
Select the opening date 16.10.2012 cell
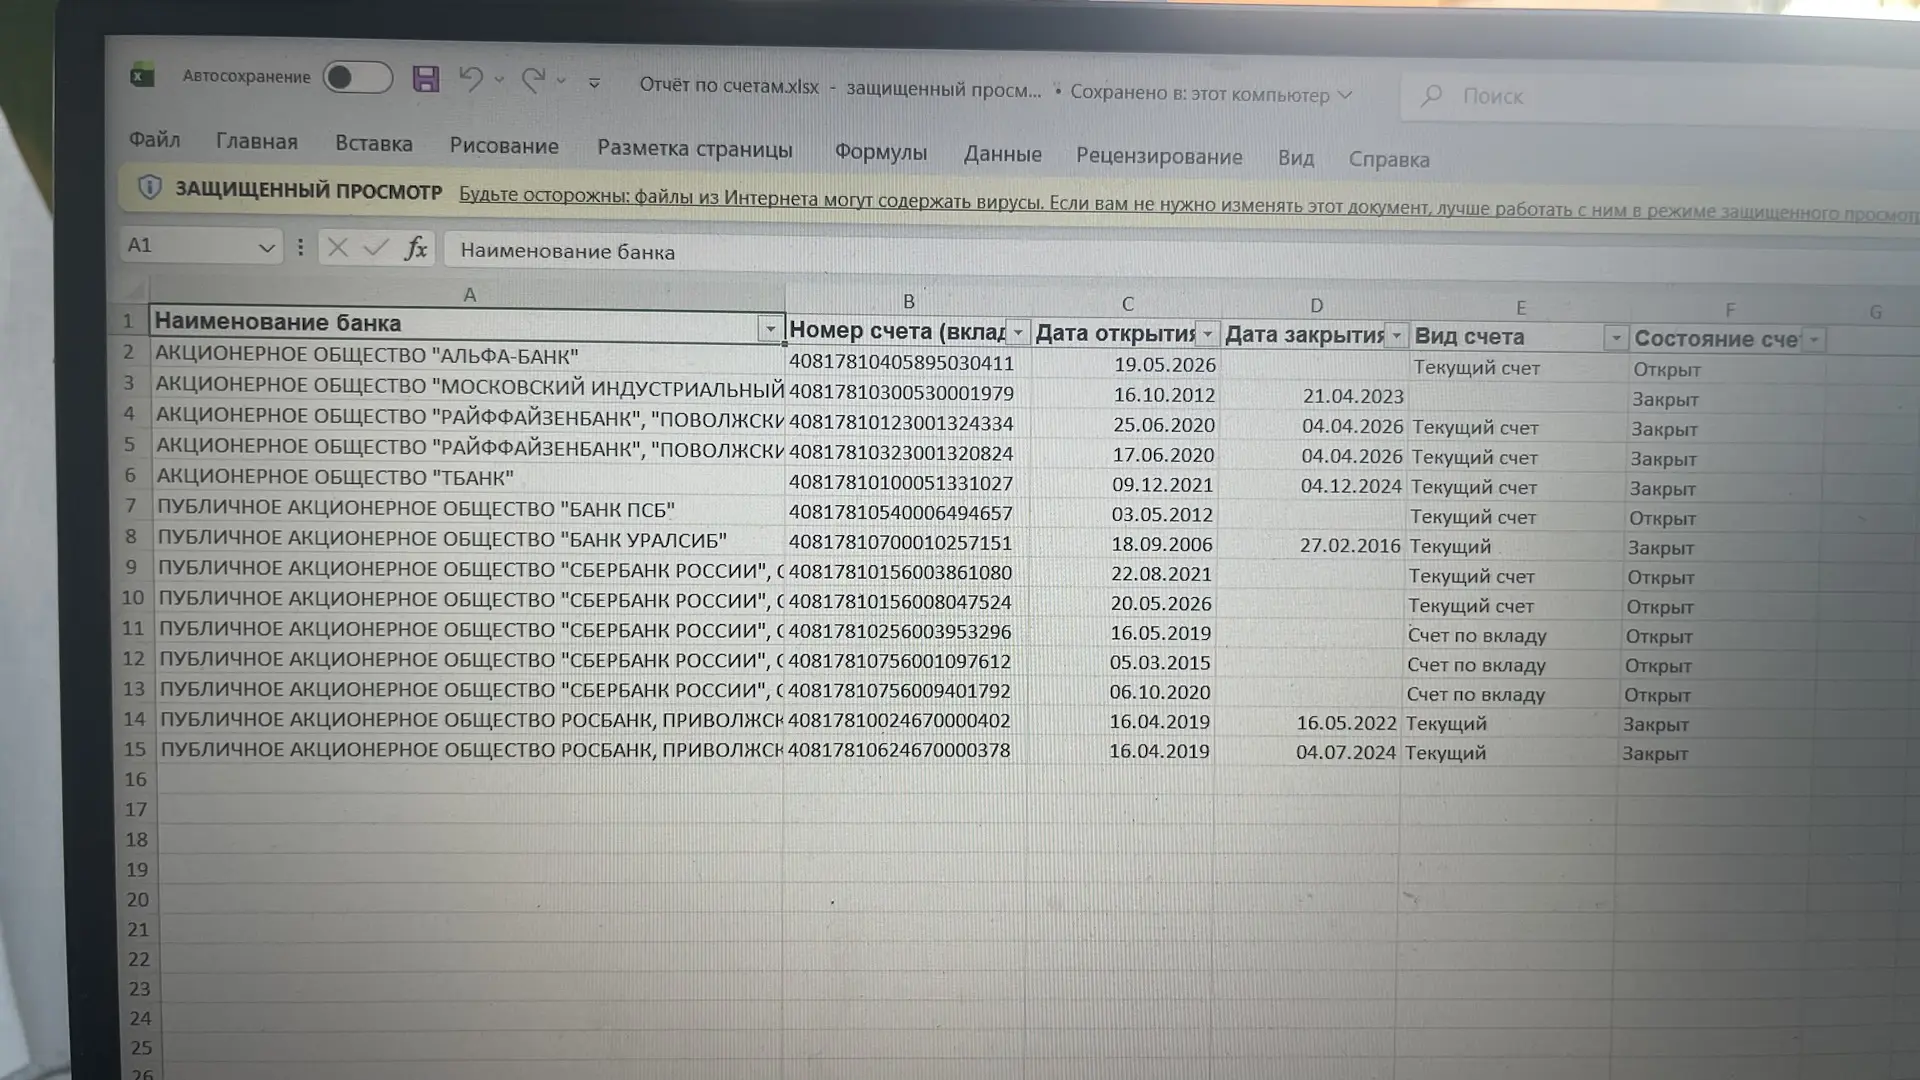[x=1125, y=395]
